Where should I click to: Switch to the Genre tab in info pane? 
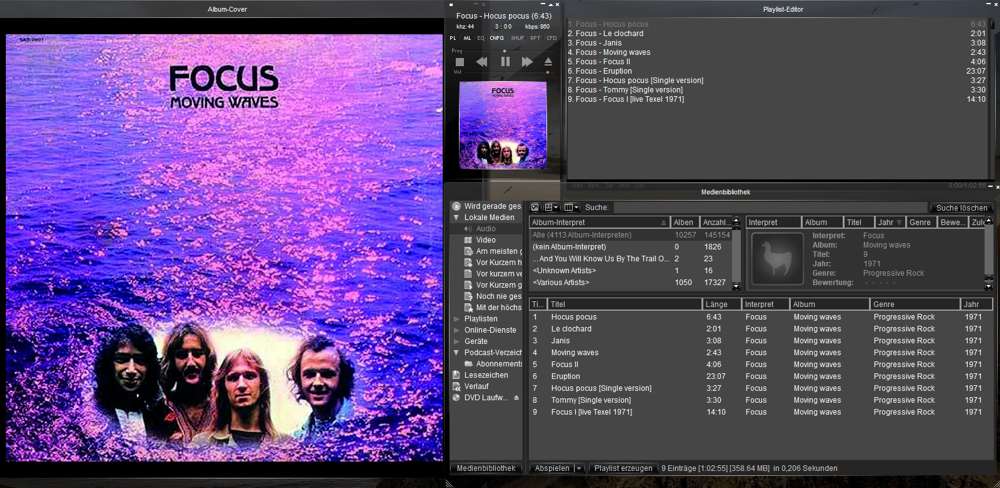point(920,222)
